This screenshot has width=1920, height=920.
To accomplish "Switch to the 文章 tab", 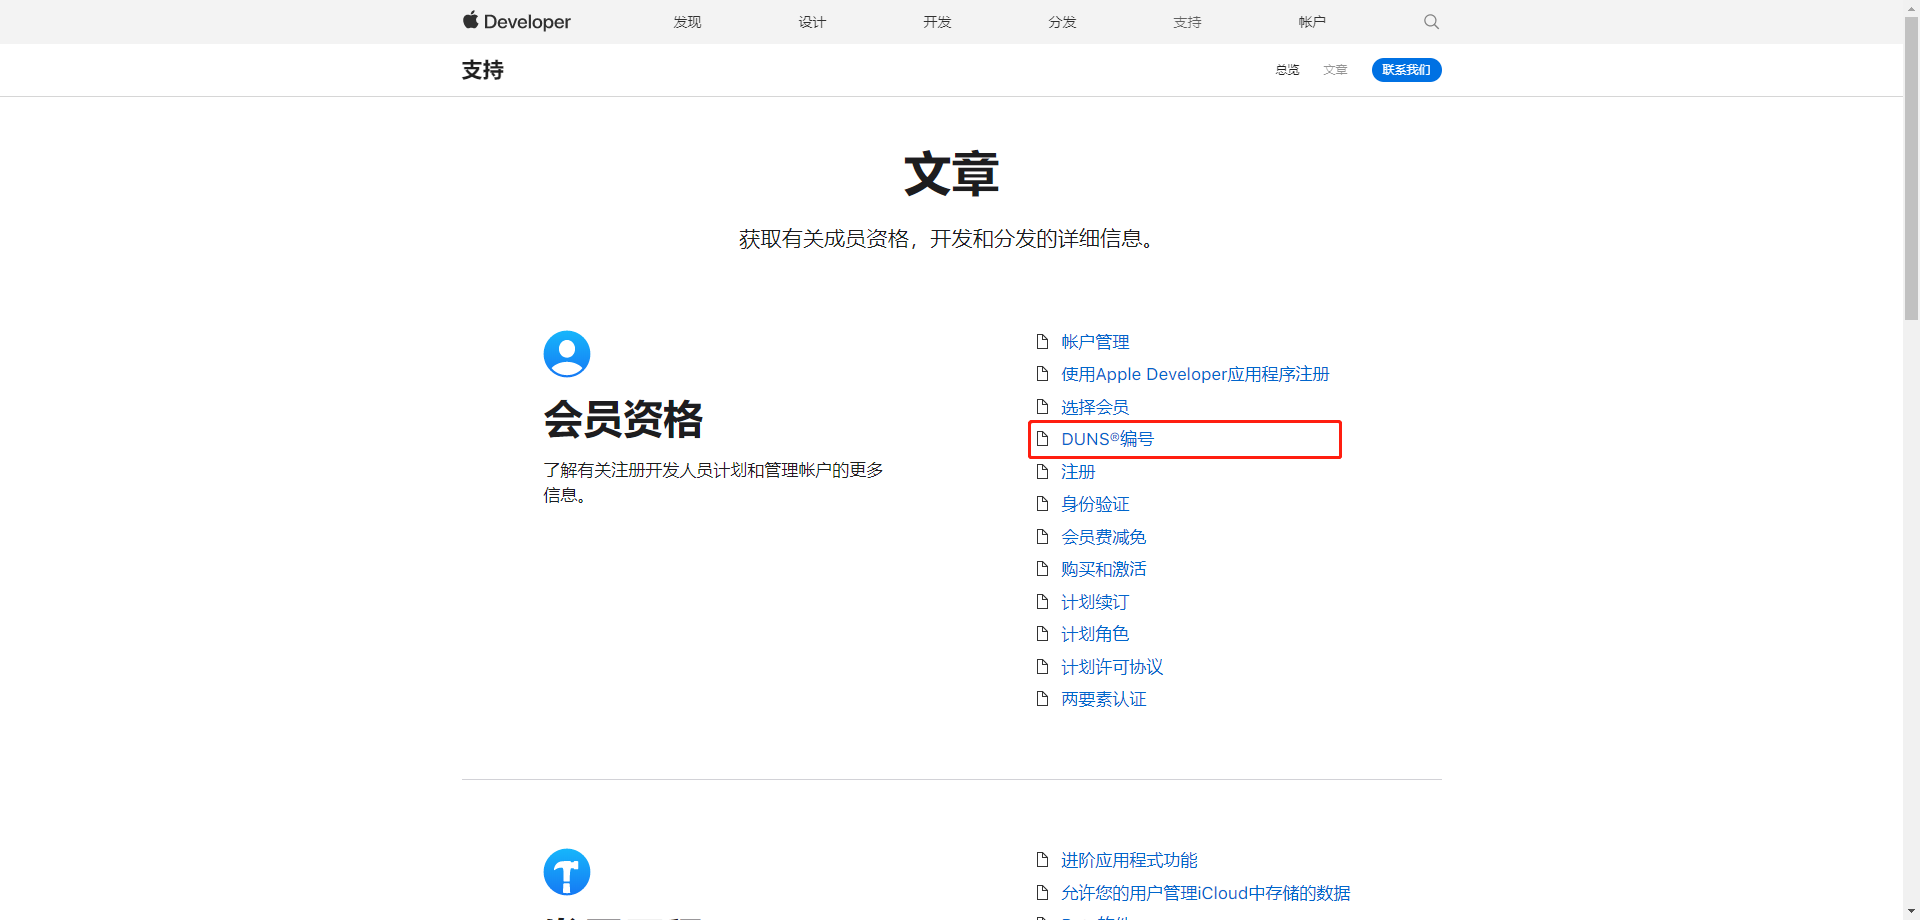I will [1335, 70].
